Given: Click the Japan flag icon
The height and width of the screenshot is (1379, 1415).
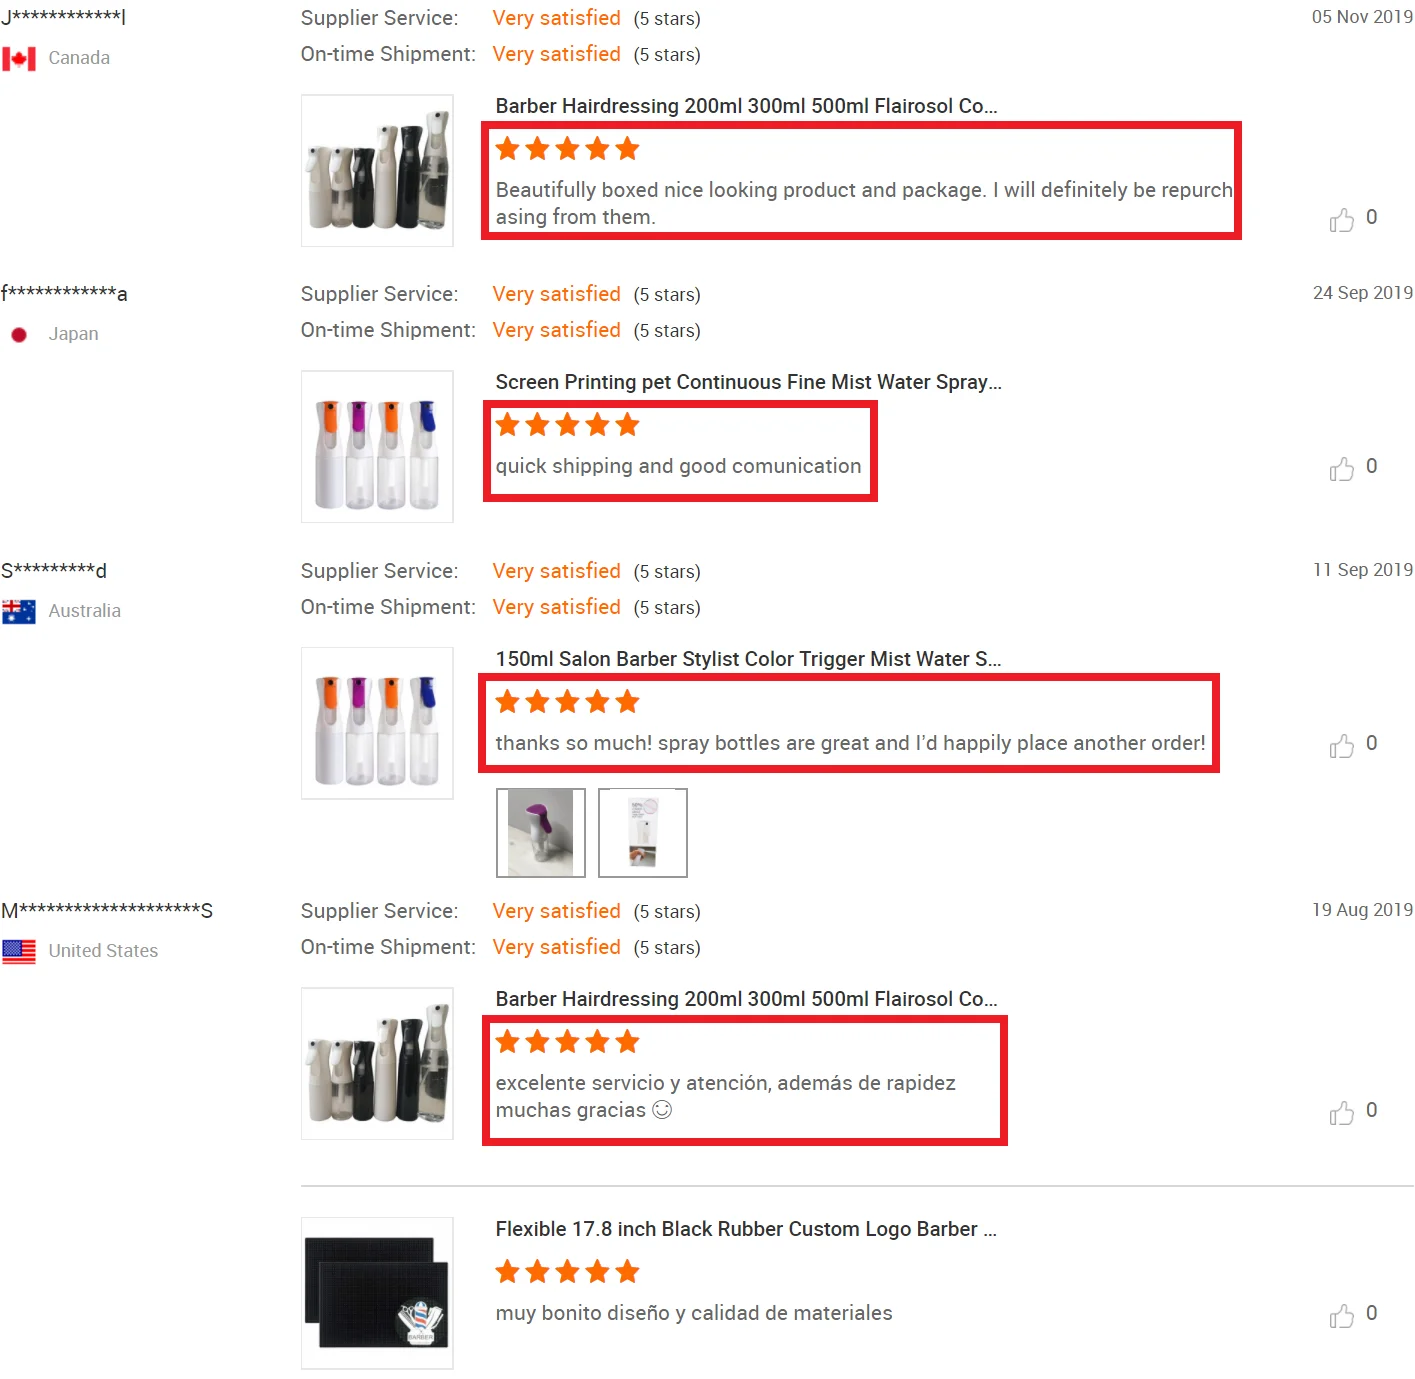Looking at the screenshot, I should (x=19, y=335).
